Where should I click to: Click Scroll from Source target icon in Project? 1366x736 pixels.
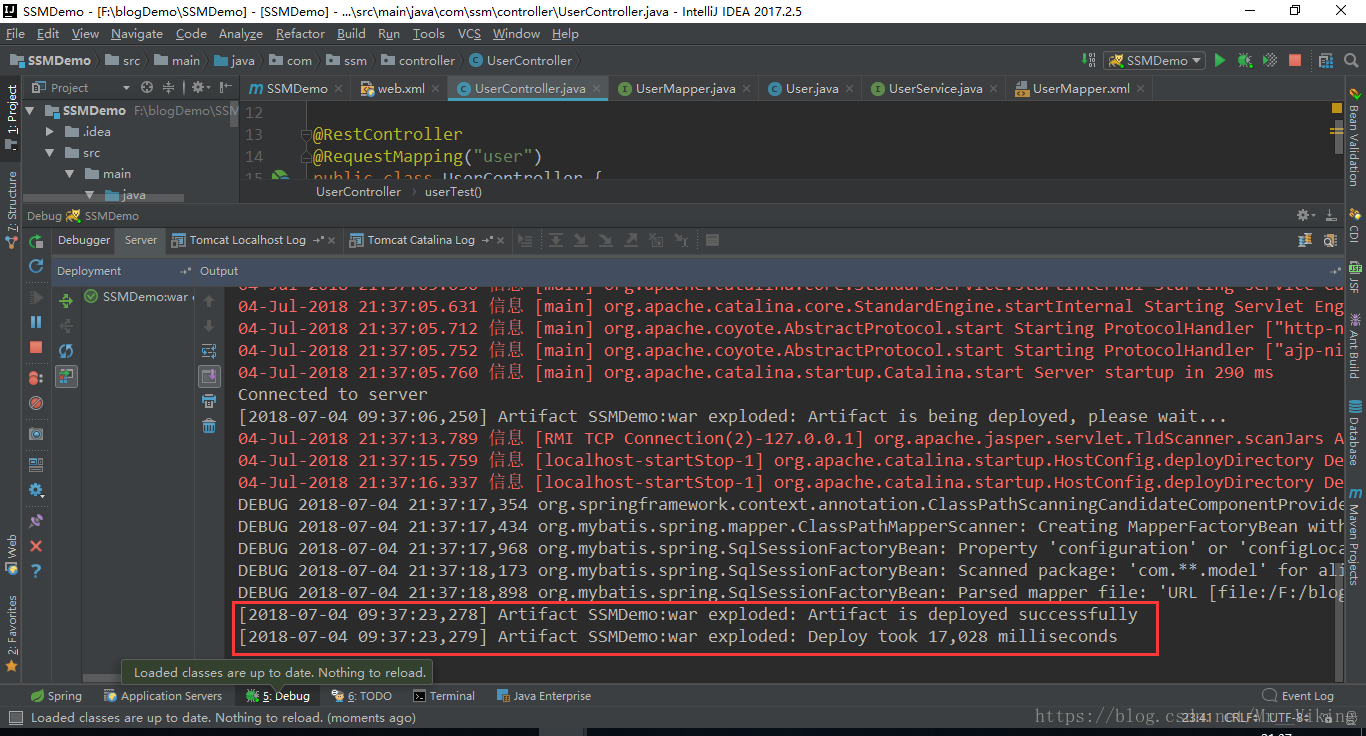[x=147, y=88]
